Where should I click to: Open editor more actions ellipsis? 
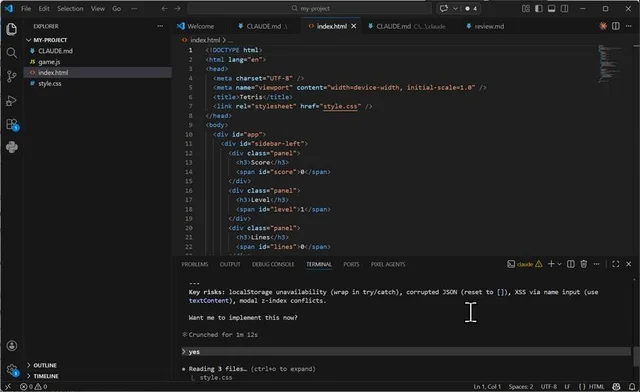coord(629,26)
